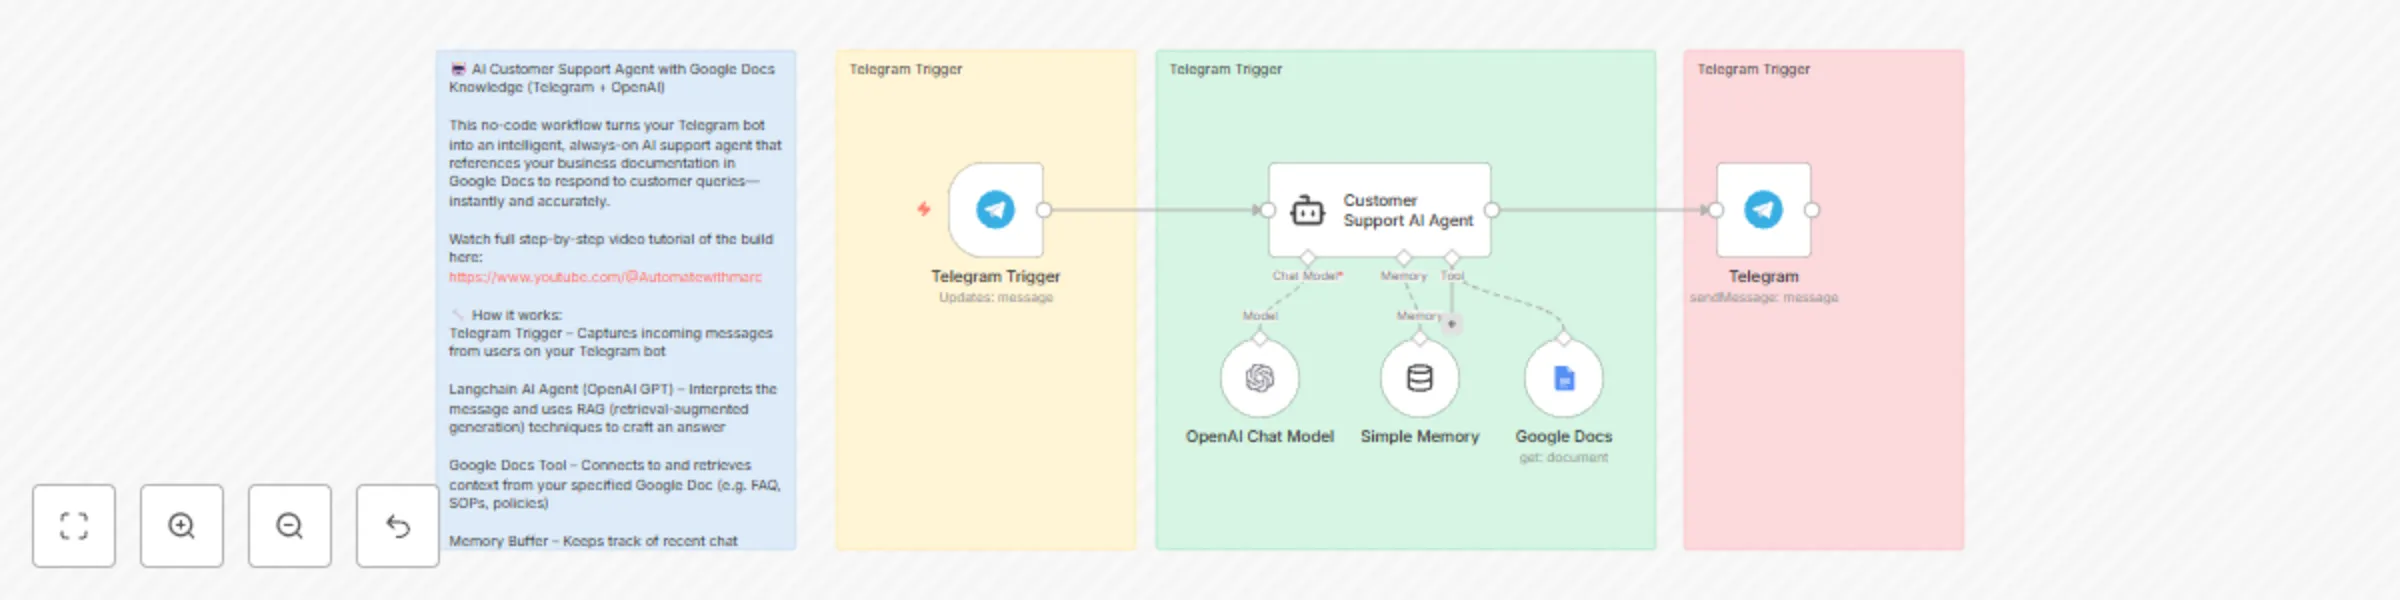The height and width of the screenshot is (600, 2400).
Task: Zoom in on the workflow canvas
Action: [x=182, y=526]
